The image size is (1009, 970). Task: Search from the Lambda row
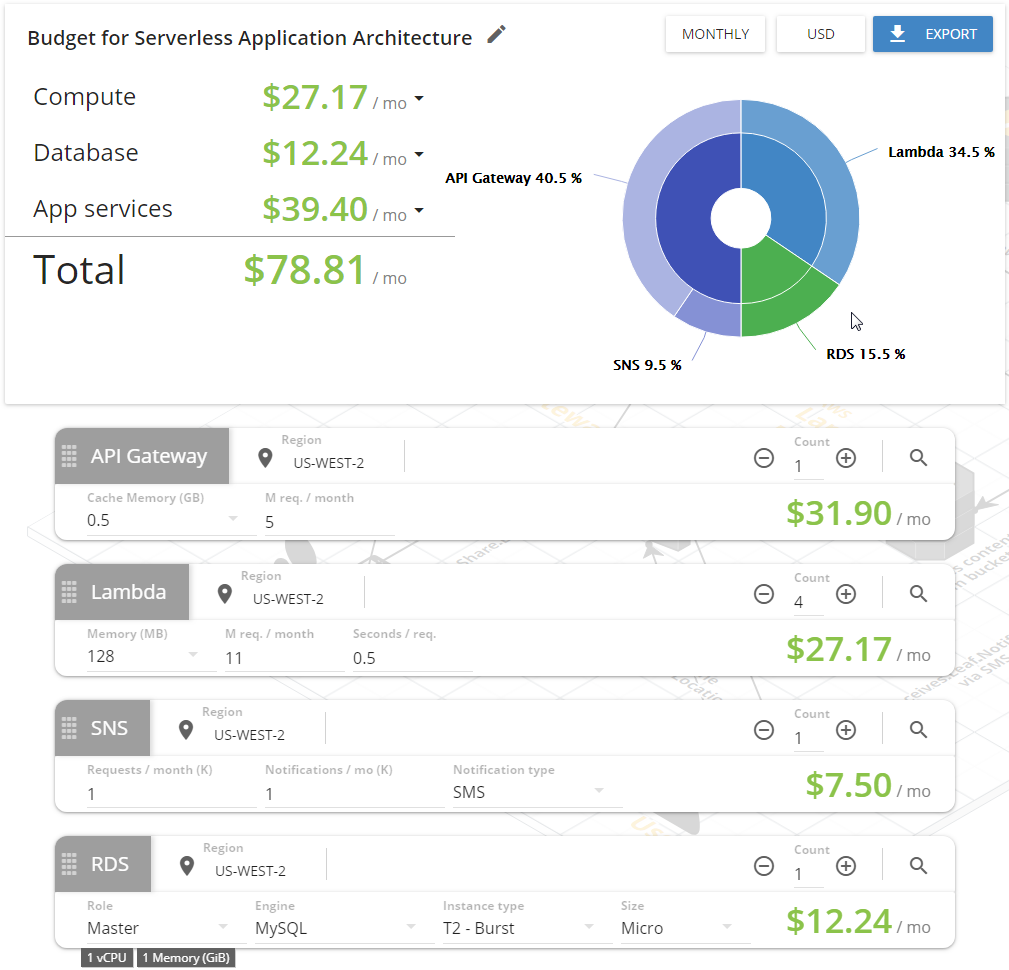point(918,594)
